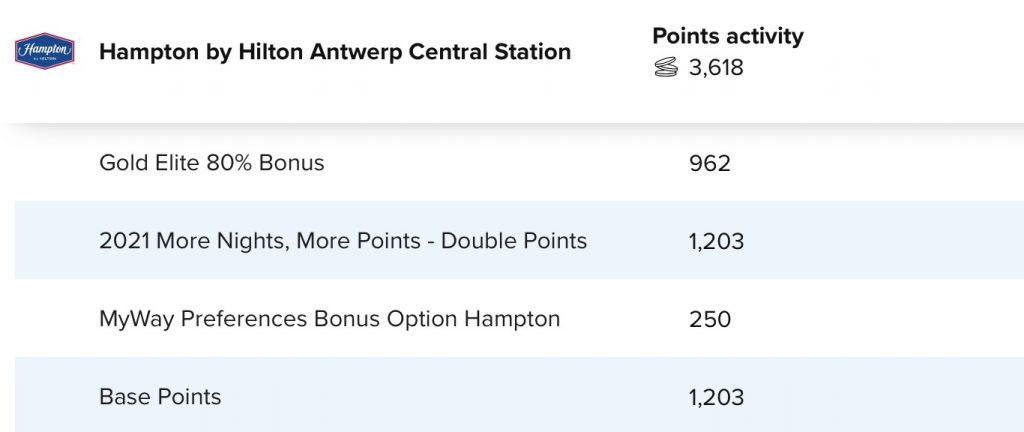Select the 2021 More Nights, More Points row

343,241
